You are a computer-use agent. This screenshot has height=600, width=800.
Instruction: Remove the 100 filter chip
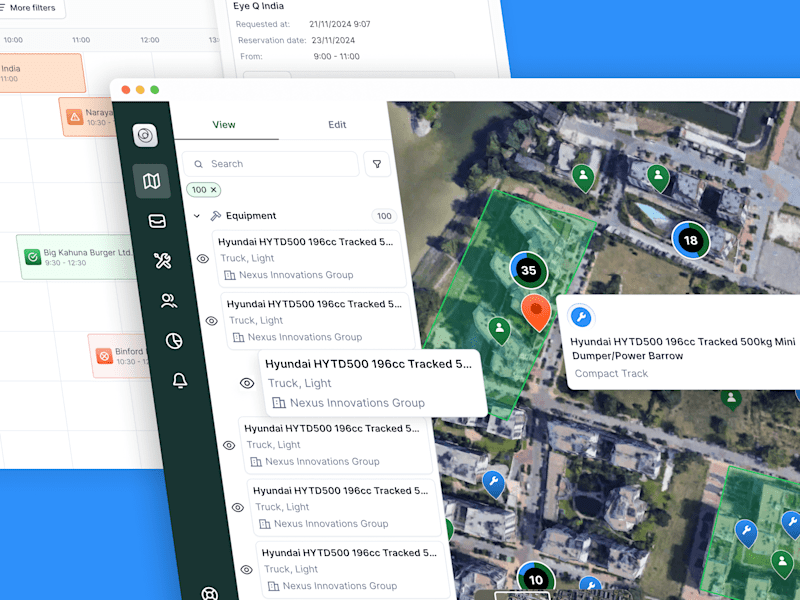pyautogui.click(x=213, y=190)
